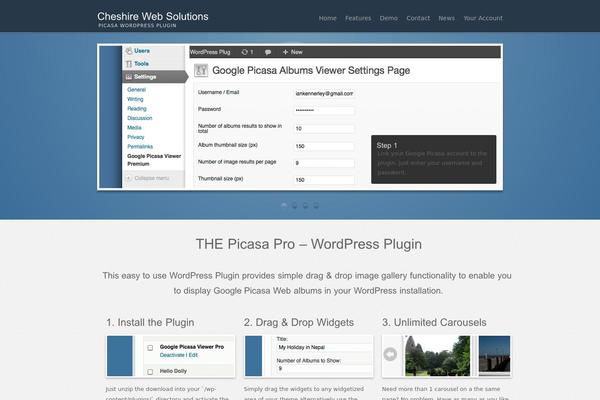
Task: Select the third slider pagination dot
Action: click(305, 206)
